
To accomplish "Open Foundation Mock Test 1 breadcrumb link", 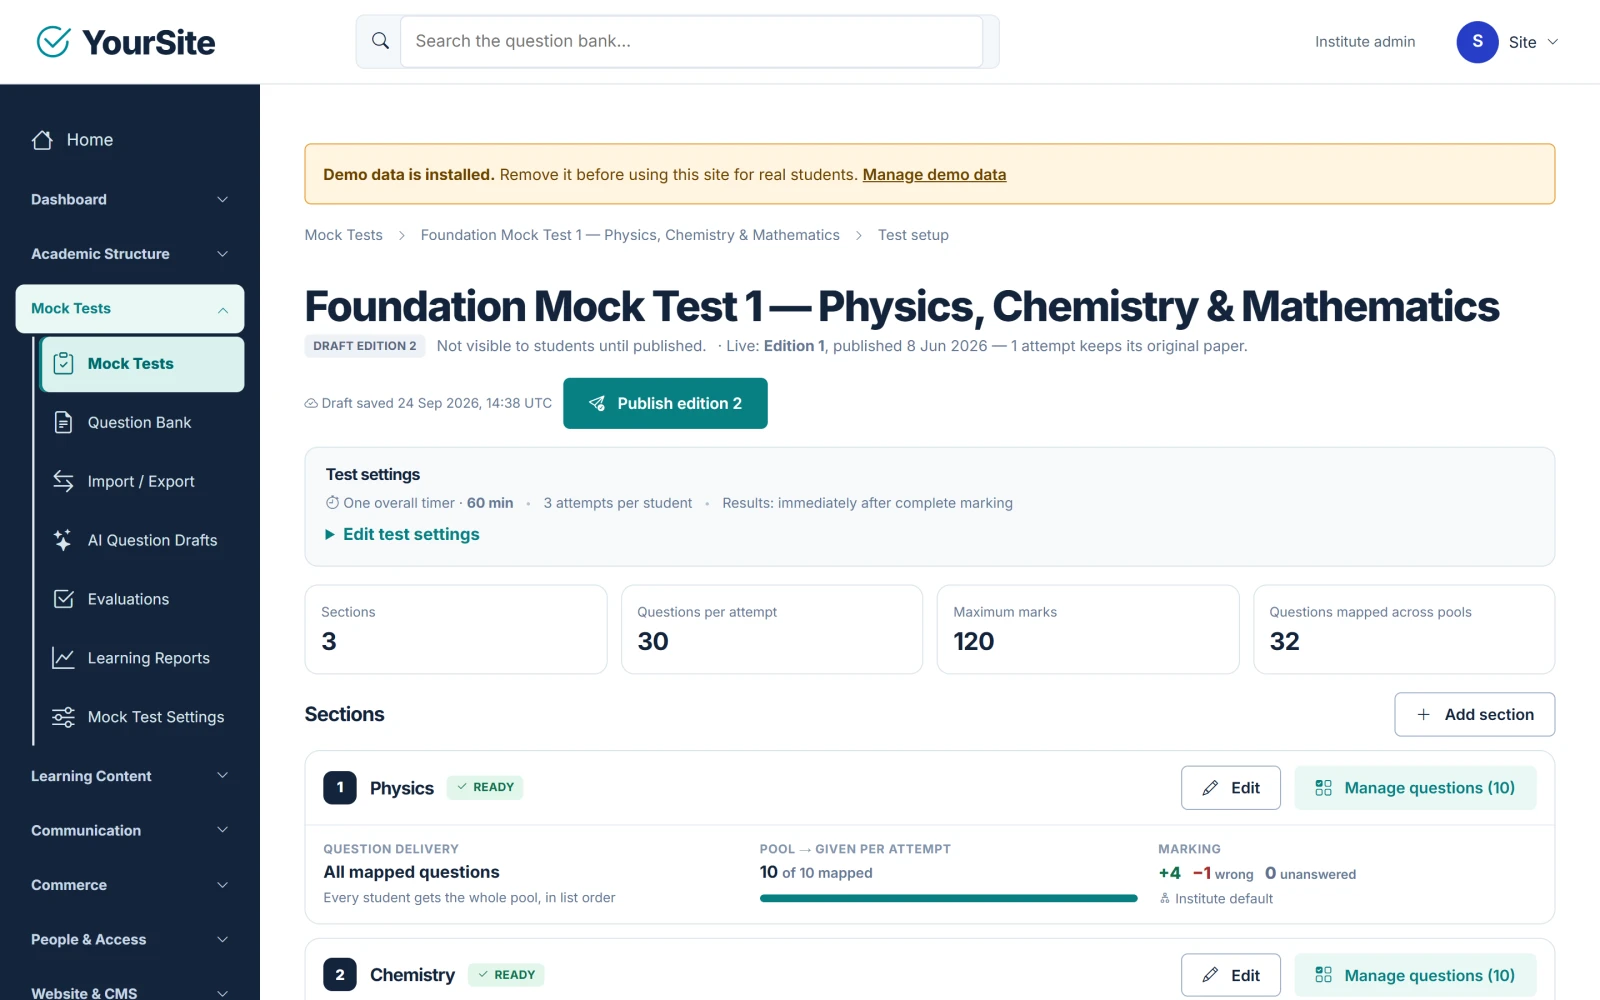I will [x=630, y=235].
